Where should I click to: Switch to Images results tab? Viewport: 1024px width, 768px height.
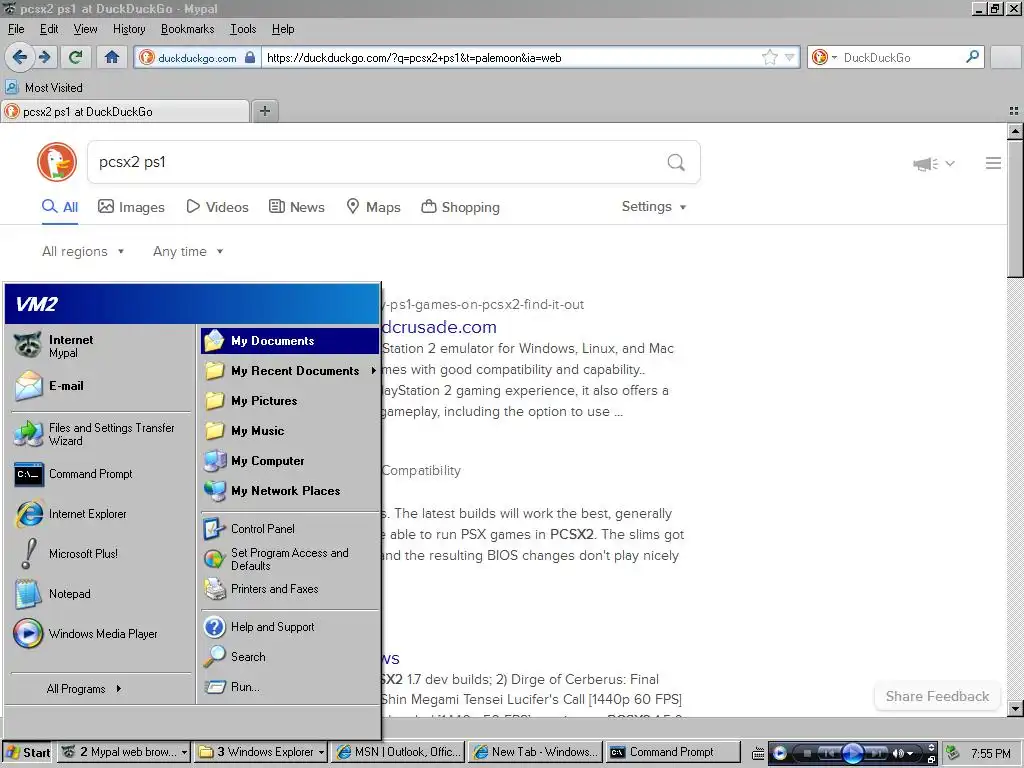(x=131, y=207)
